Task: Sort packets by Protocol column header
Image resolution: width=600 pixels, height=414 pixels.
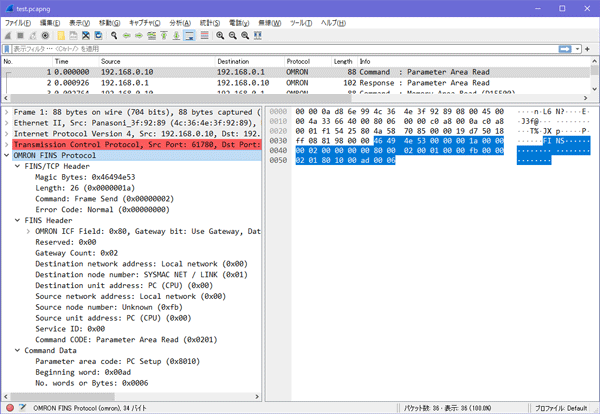Action: pos(308,61)
